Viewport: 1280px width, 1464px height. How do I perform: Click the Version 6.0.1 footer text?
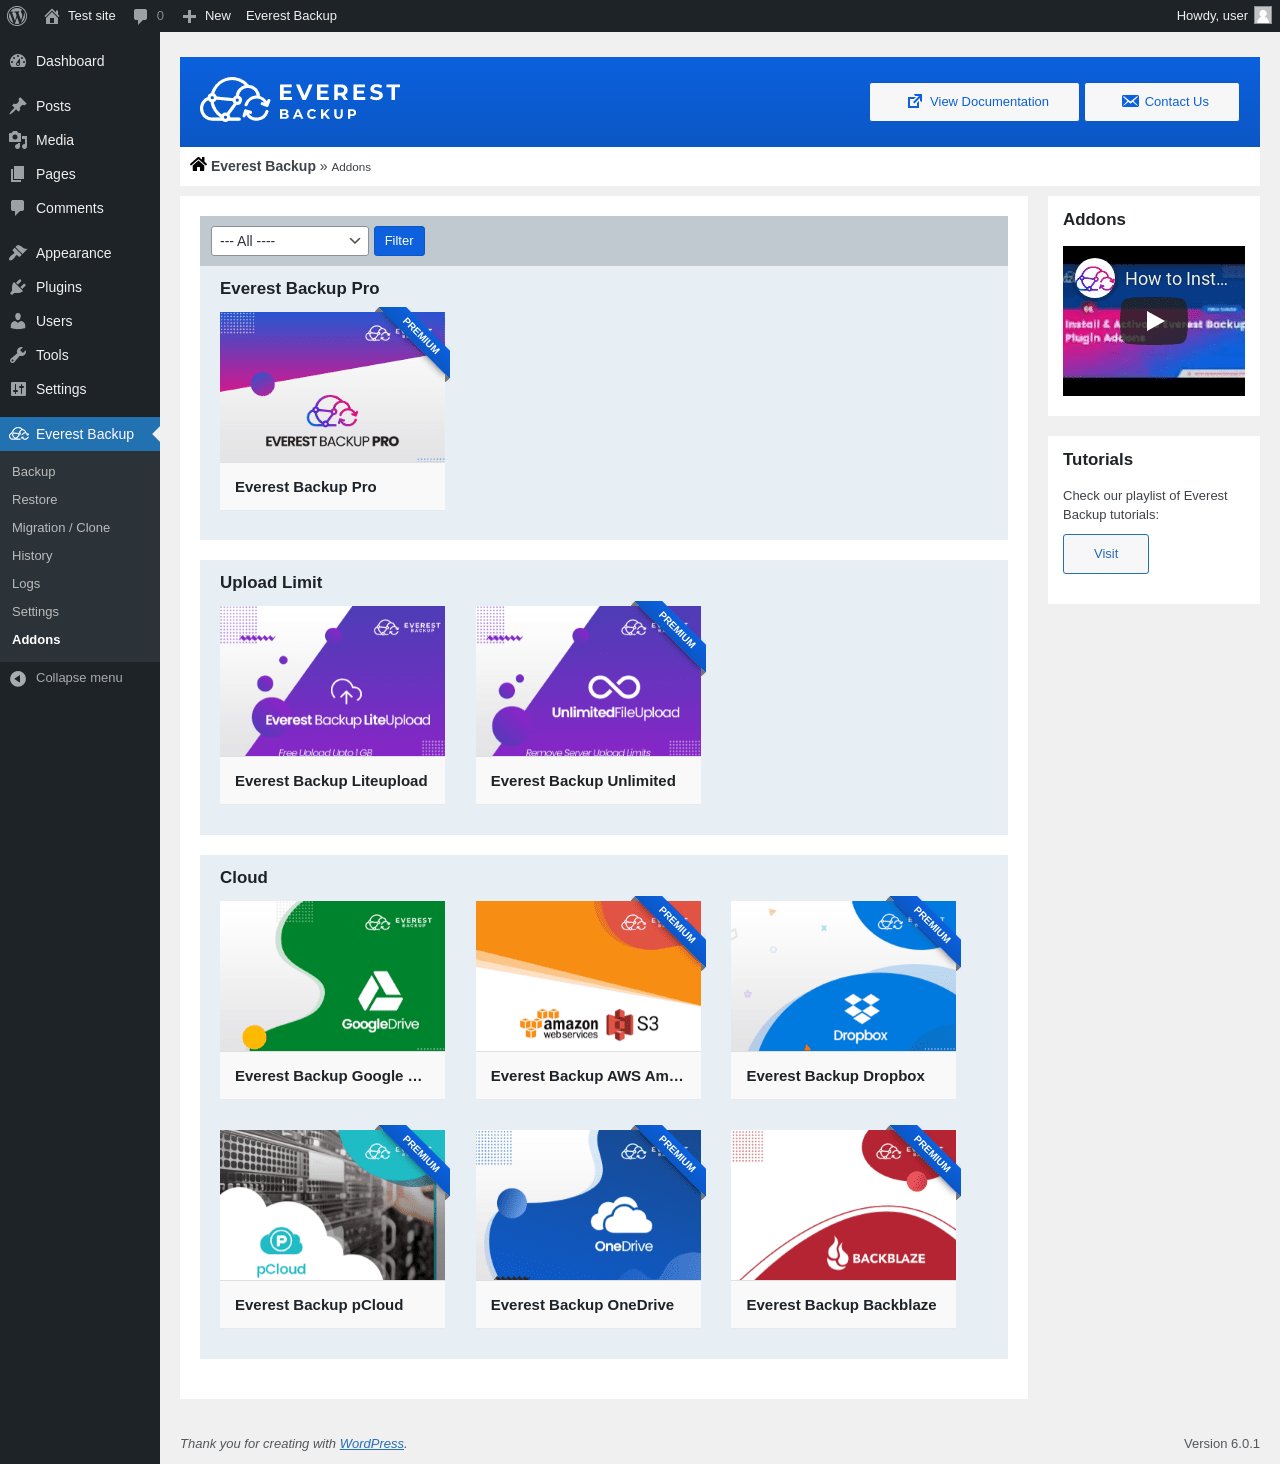click(x=1222, y=1444)
